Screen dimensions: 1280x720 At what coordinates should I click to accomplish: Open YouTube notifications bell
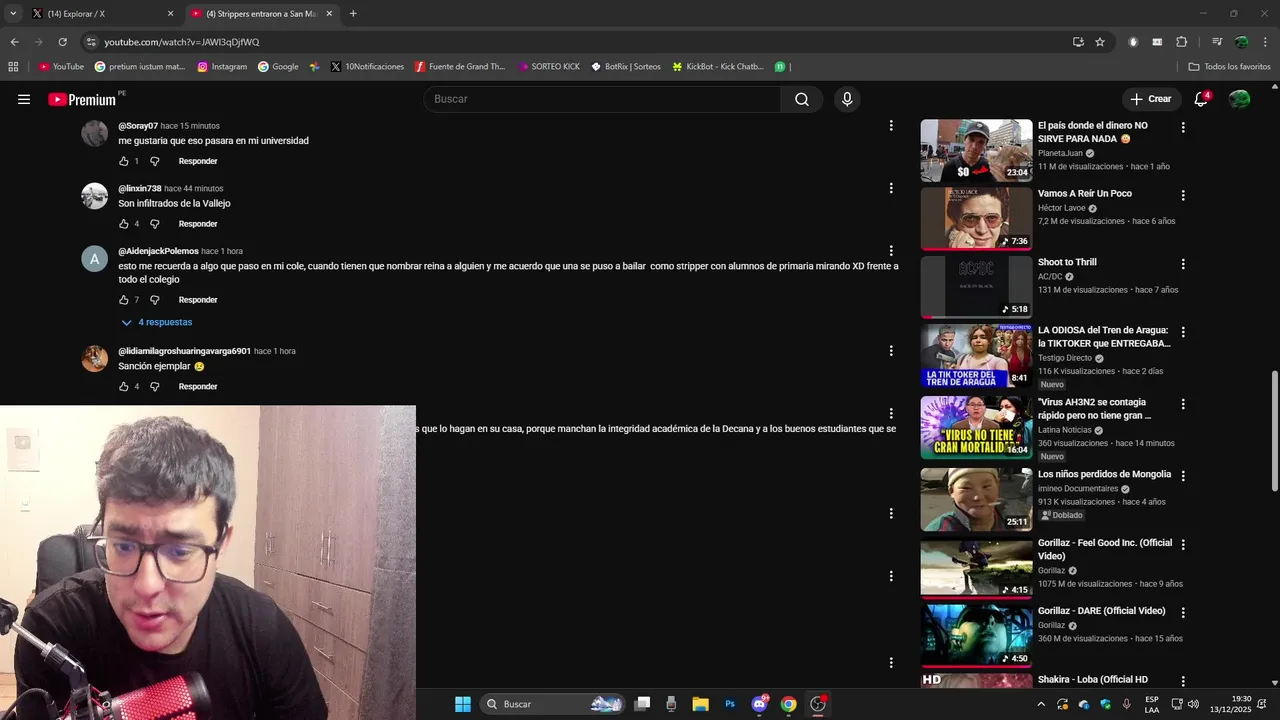(x=1201, y=99)
